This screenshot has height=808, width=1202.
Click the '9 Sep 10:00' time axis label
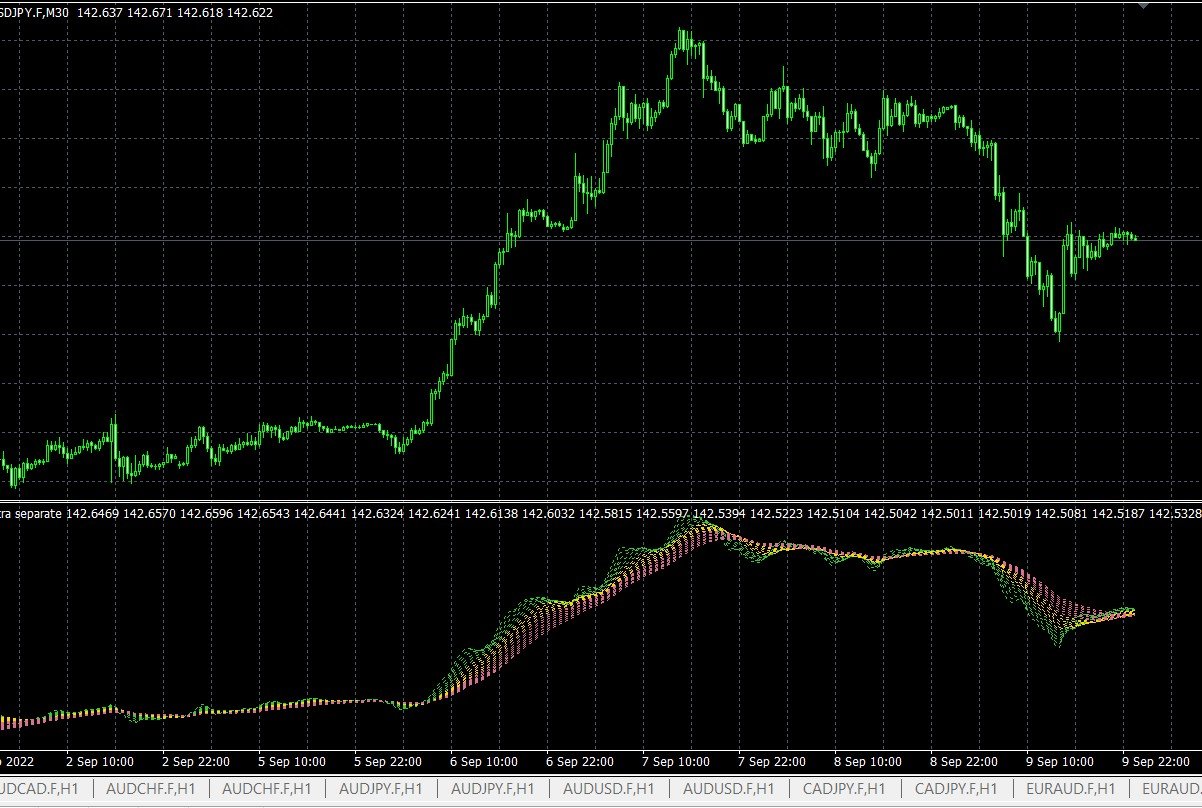(1058, 761)
